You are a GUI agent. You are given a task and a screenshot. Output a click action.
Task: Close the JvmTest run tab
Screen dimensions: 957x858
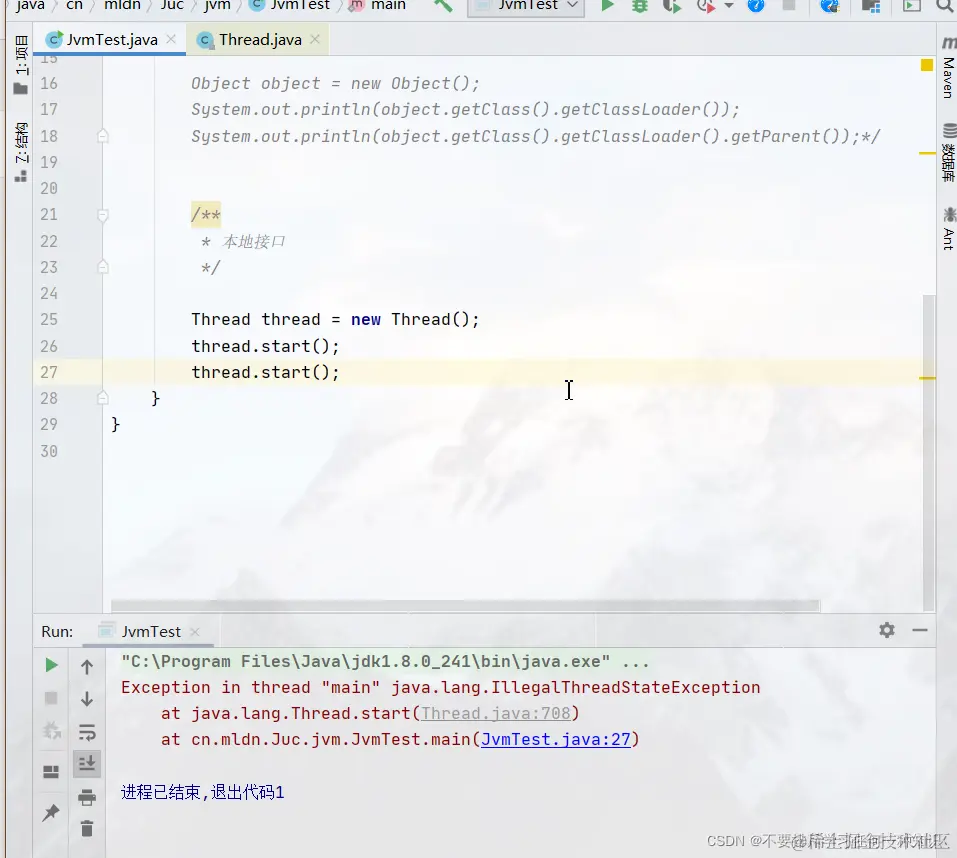(x=195, y=632)
